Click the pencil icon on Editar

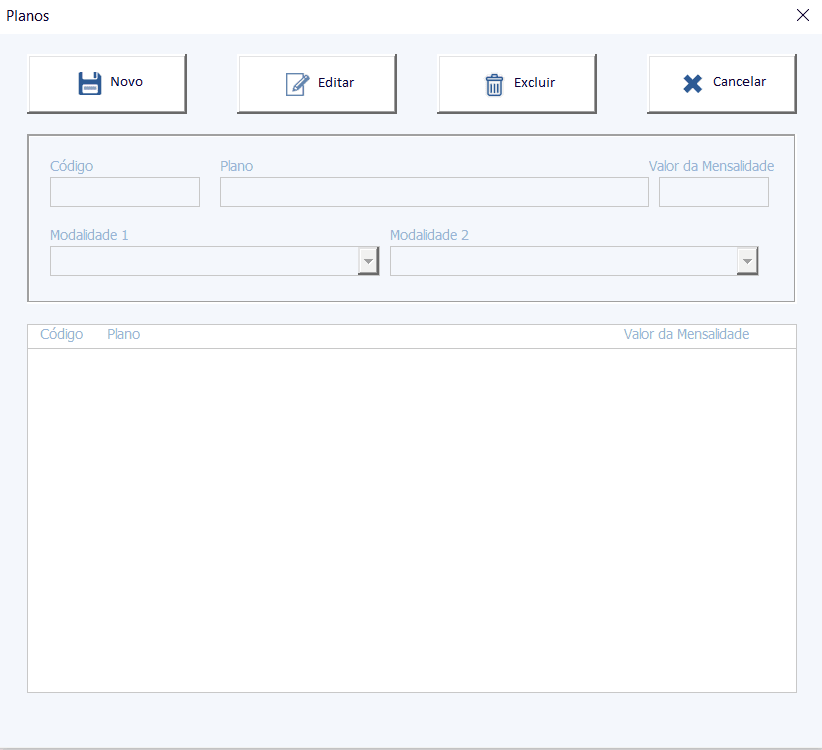coord(297,84)
